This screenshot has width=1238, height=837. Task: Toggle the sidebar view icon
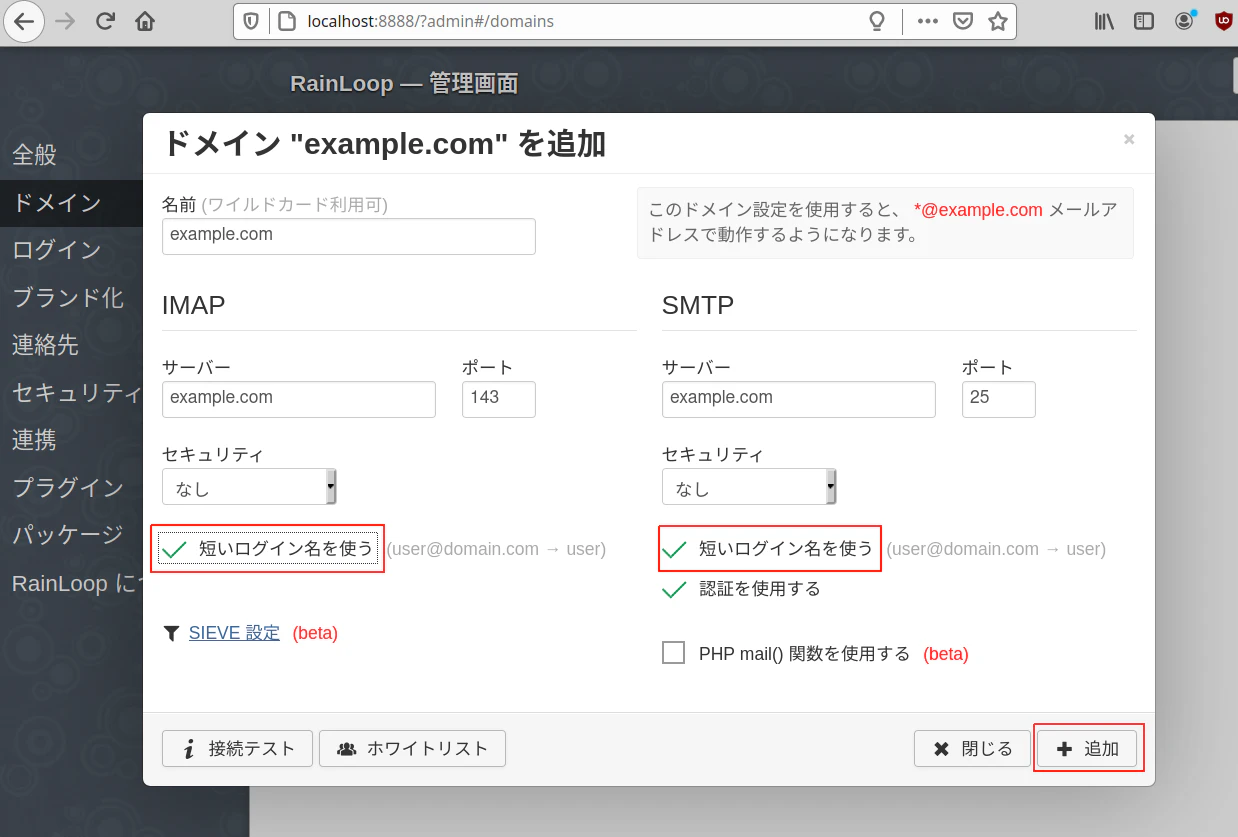1144,21
